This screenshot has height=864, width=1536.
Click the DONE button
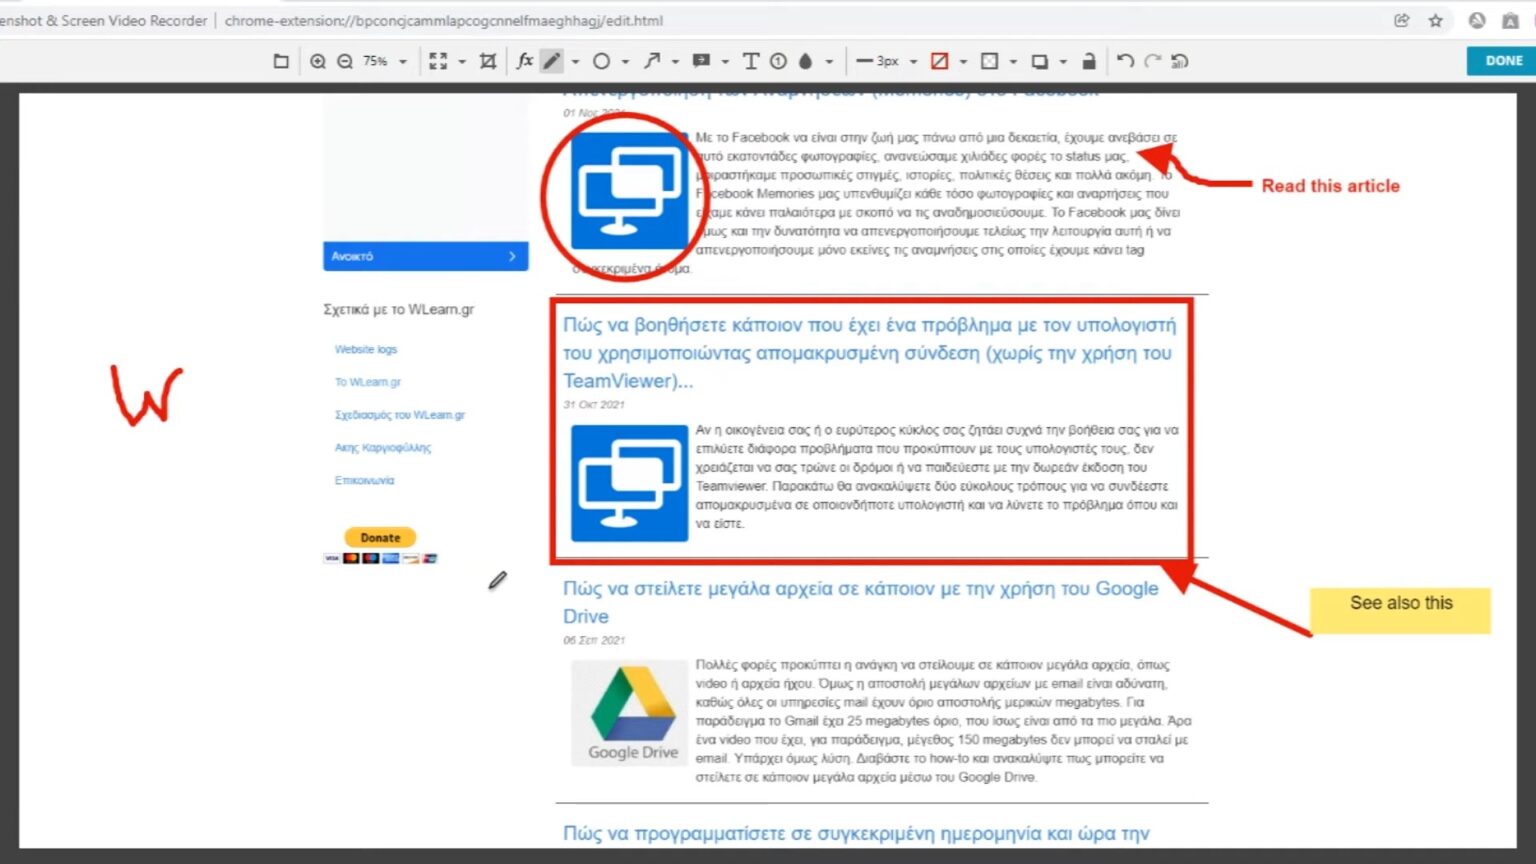[1500, 60]
